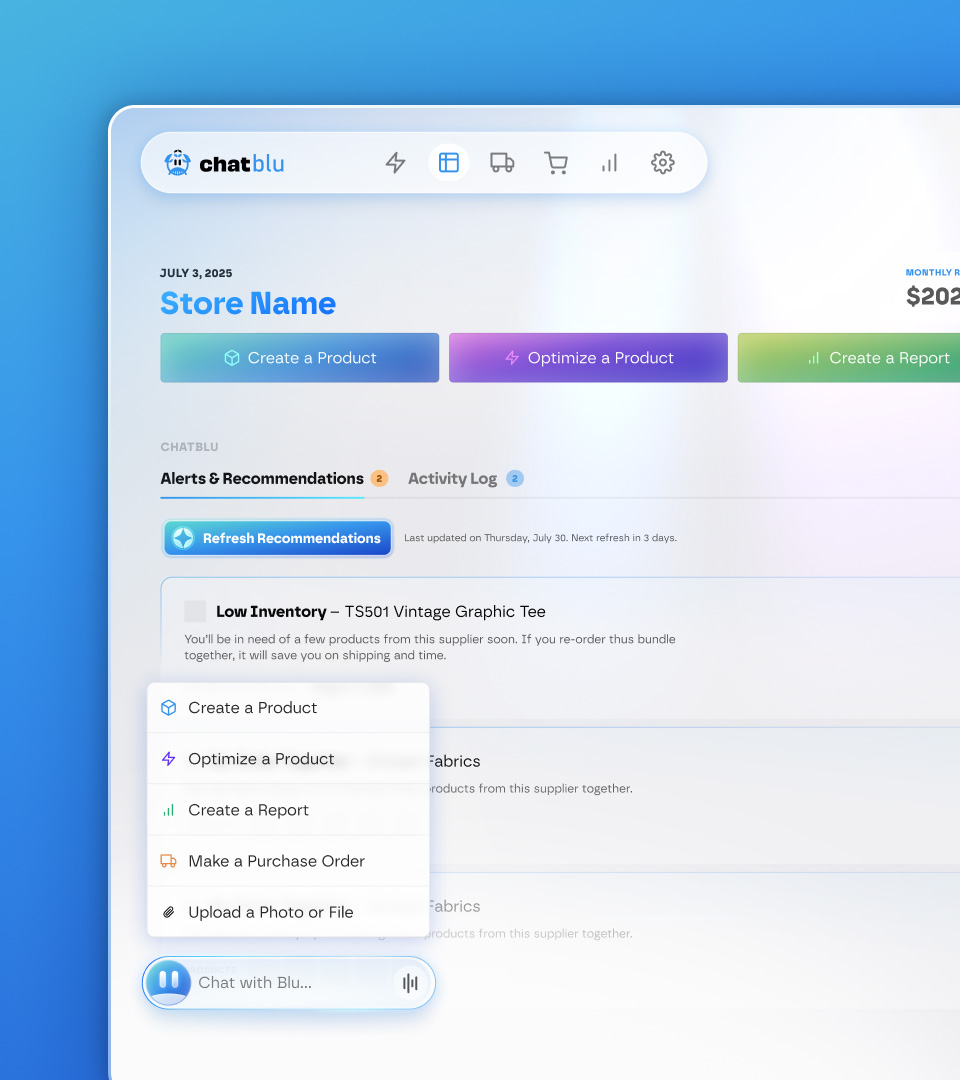
Task: Choose Optimize a Product from popup menu
Action: pyautogui.click(x=289, y=759)
